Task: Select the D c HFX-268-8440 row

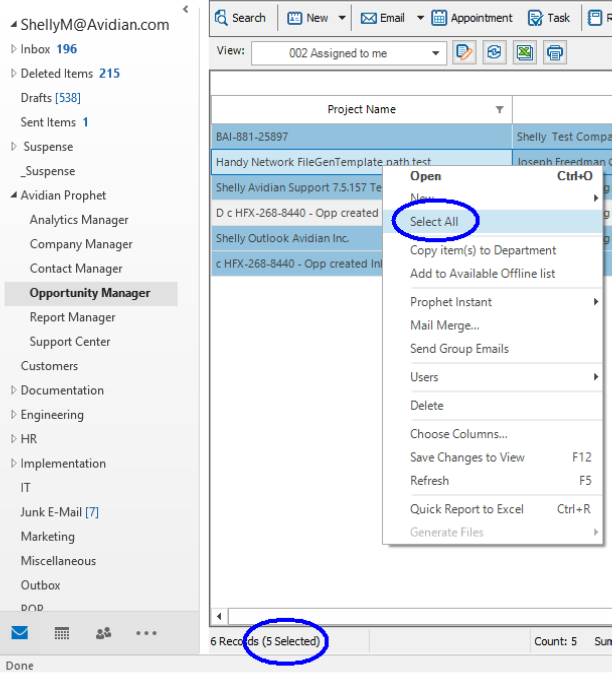Action: pyautogui.click(x=297, y=213)
